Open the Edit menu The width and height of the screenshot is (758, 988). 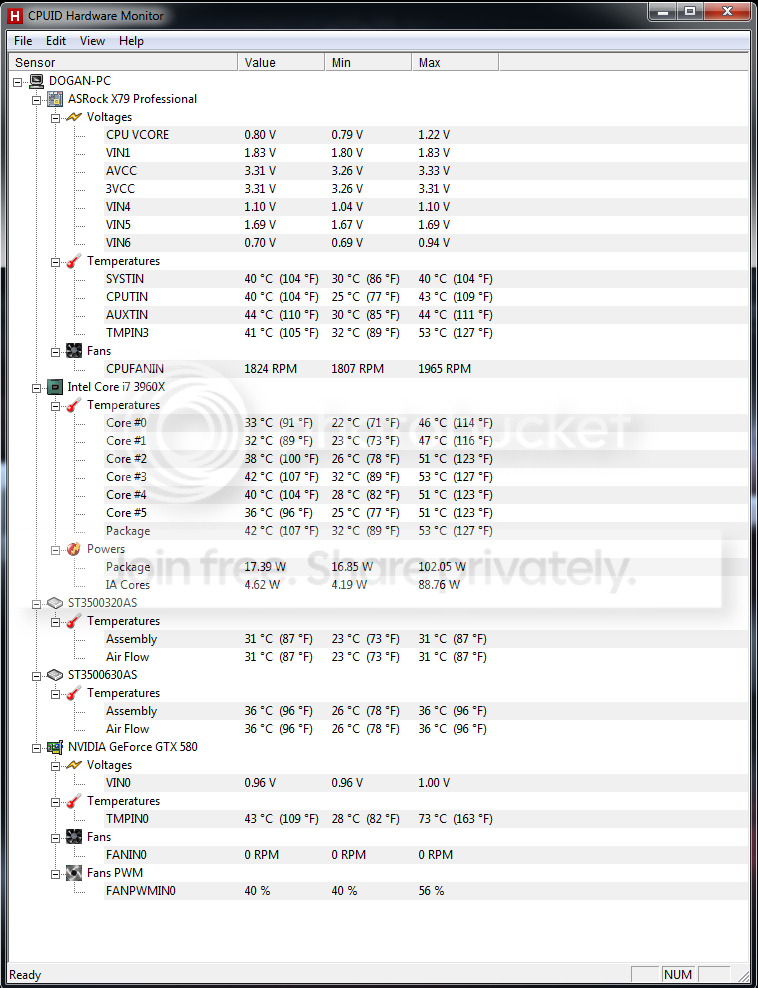(56, 41)
